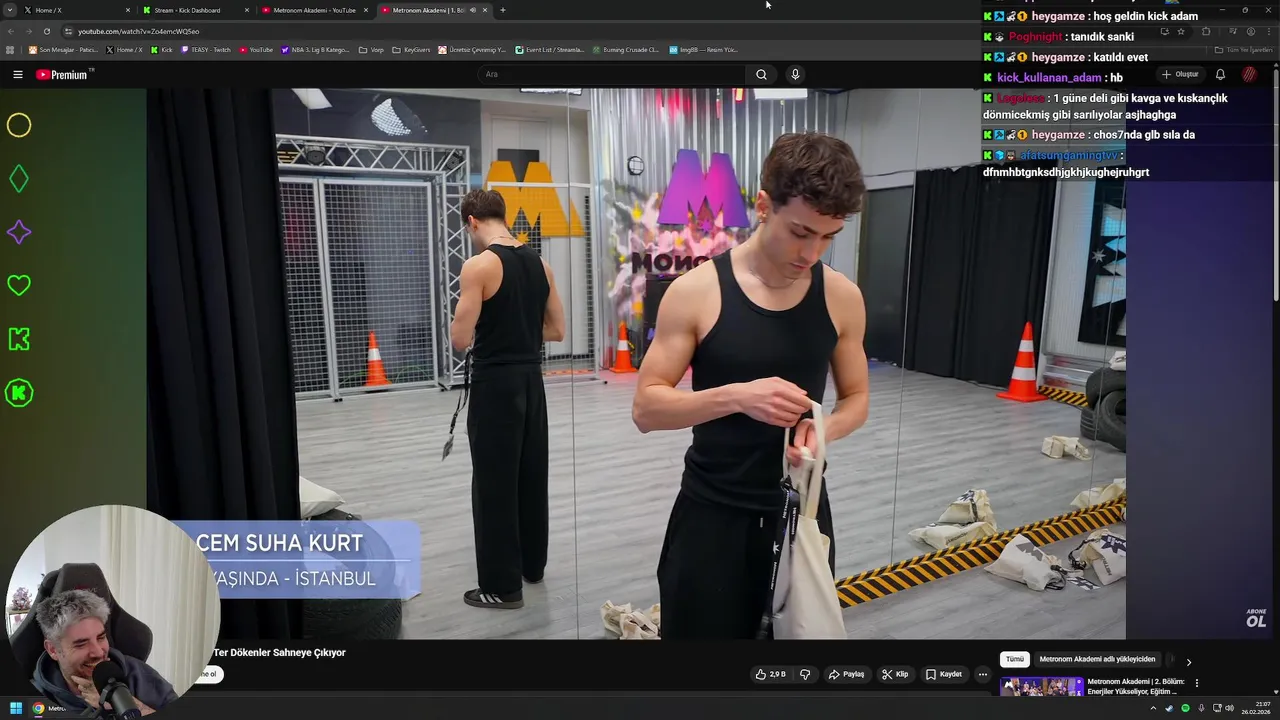Image resolution: width=1280 pixels, height=720 pixels.
Task: Open recommended video 'Metronom Akademi | 2. Bölüm' thumbnail
Action: pyautogui.click(x=1042, y=687)
